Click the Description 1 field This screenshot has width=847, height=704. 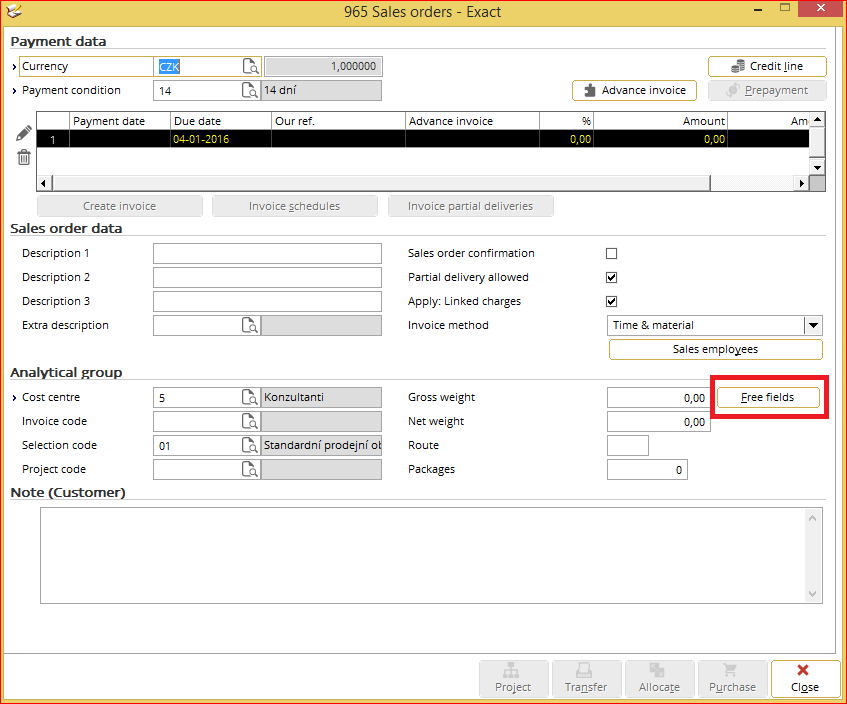tap(267, 253)
